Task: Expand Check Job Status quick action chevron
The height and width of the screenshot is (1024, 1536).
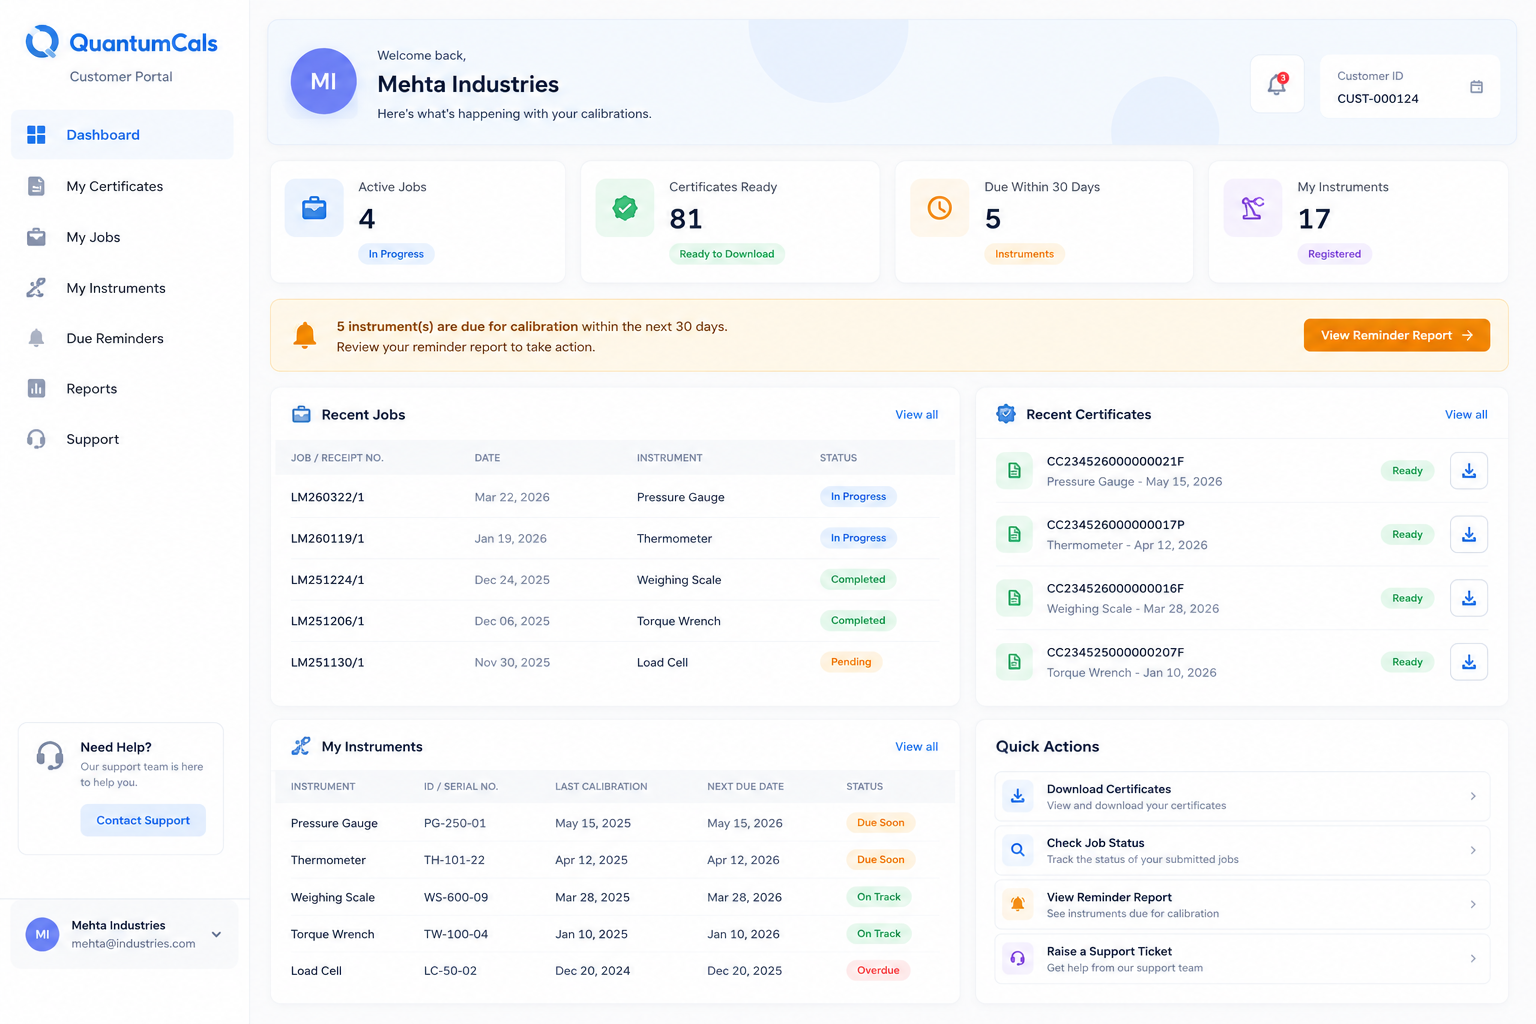Action: (x=1473, y=850)
